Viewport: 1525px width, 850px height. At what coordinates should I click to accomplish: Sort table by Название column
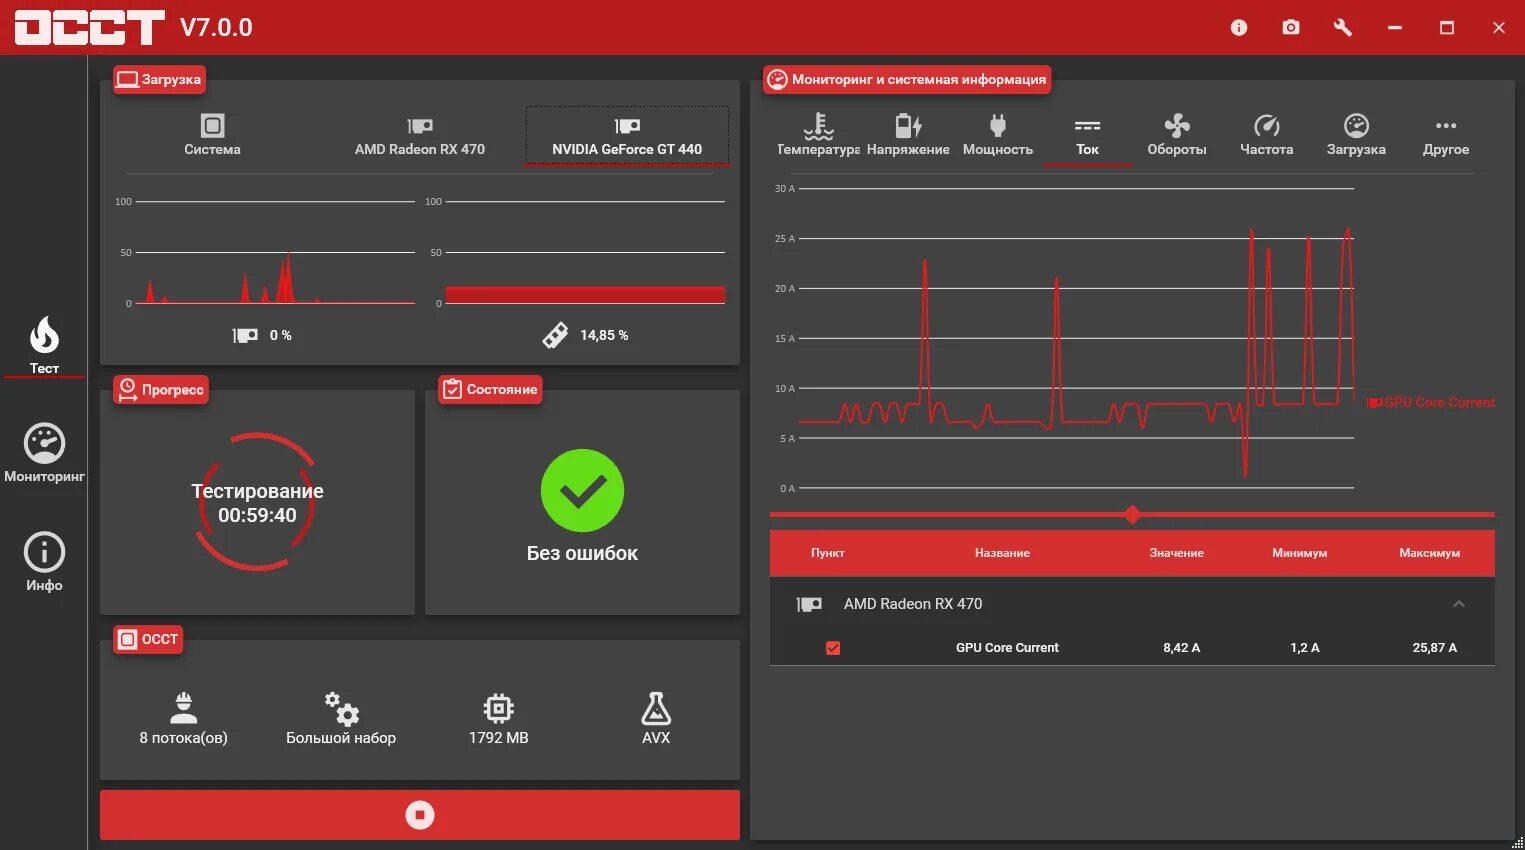[x=1002, y=553]
